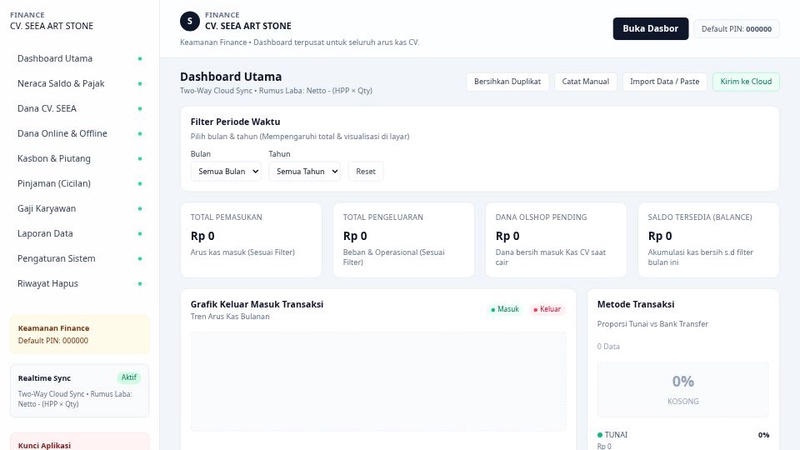This screenshot has height=450, width=800.
Task: Click green status dot beside Gaji Karyawan
Action: click(140, 209)
